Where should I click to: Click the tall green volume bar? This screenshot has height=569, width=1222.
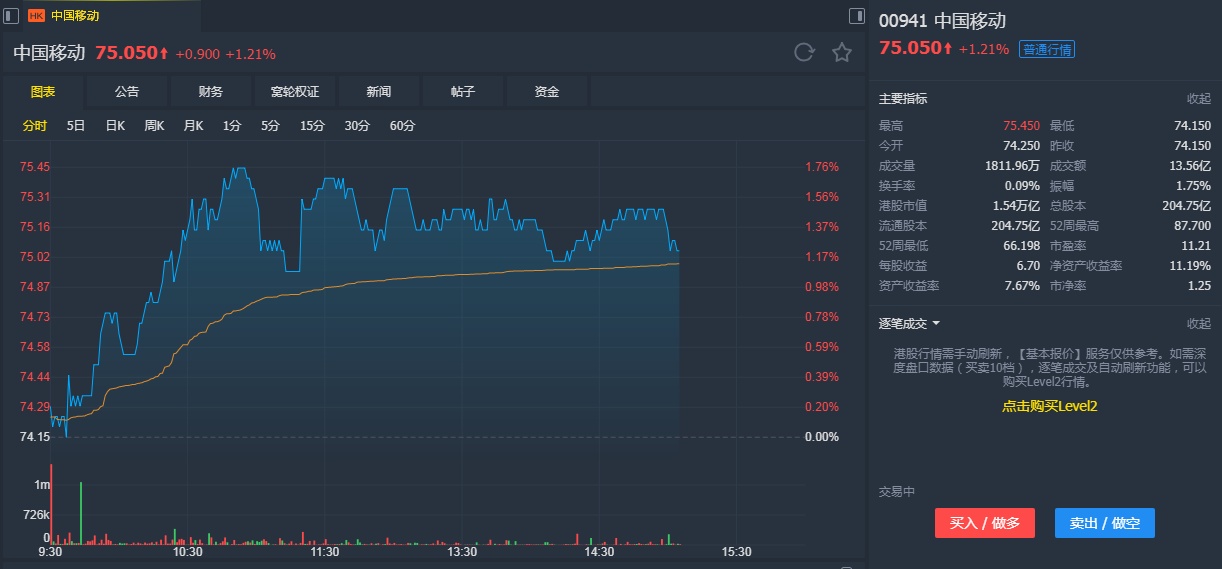pos(81,512)
